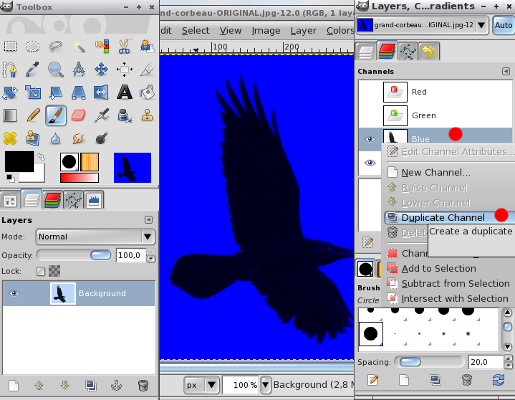Image resolution: width=515 pixels, height=400 pixels.
Task: Open the View menu
Action: tap(230, 31)
